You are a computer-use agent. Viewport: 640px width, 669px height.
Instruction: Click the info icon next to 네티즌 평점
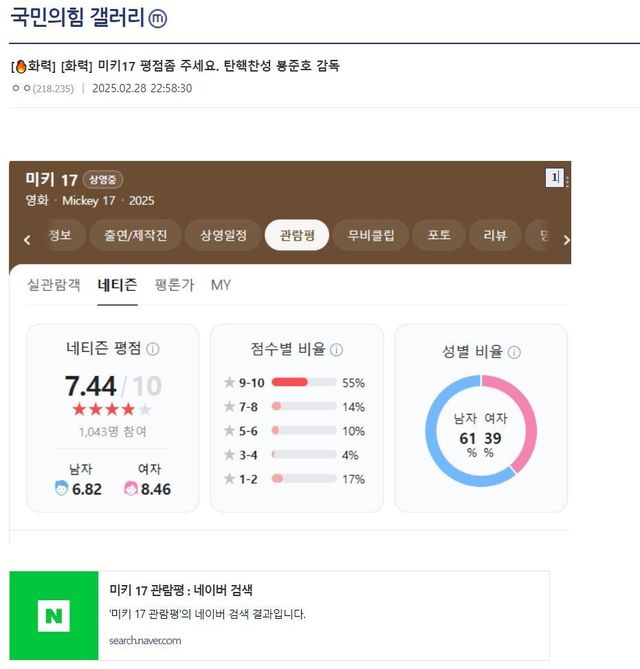pyautogui.click(x=153, y=349)
